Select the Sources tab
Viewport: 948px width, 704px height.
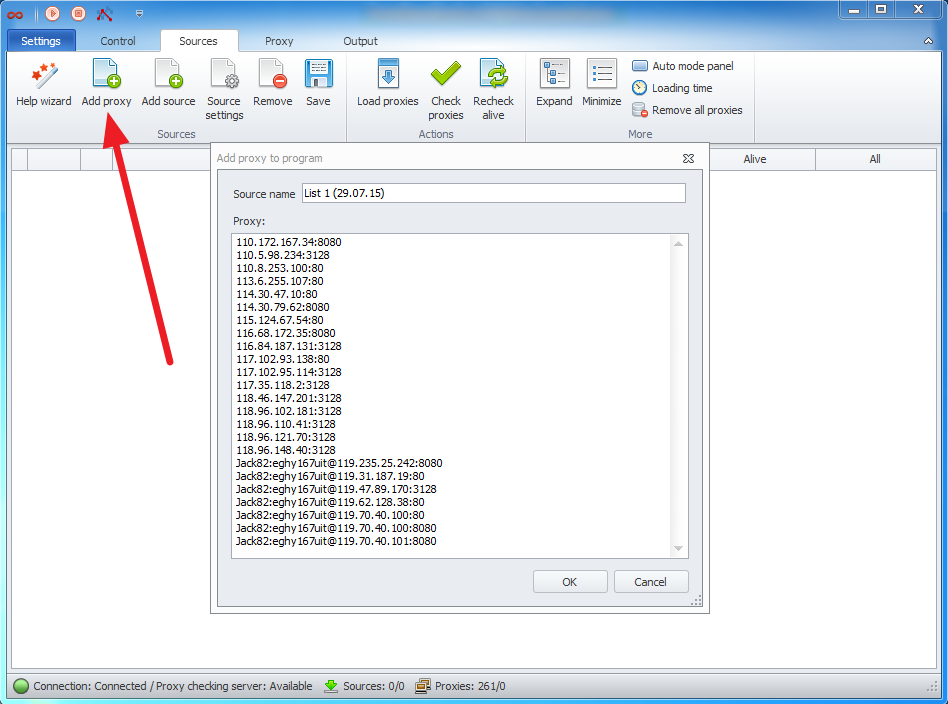tap(198, 41)
